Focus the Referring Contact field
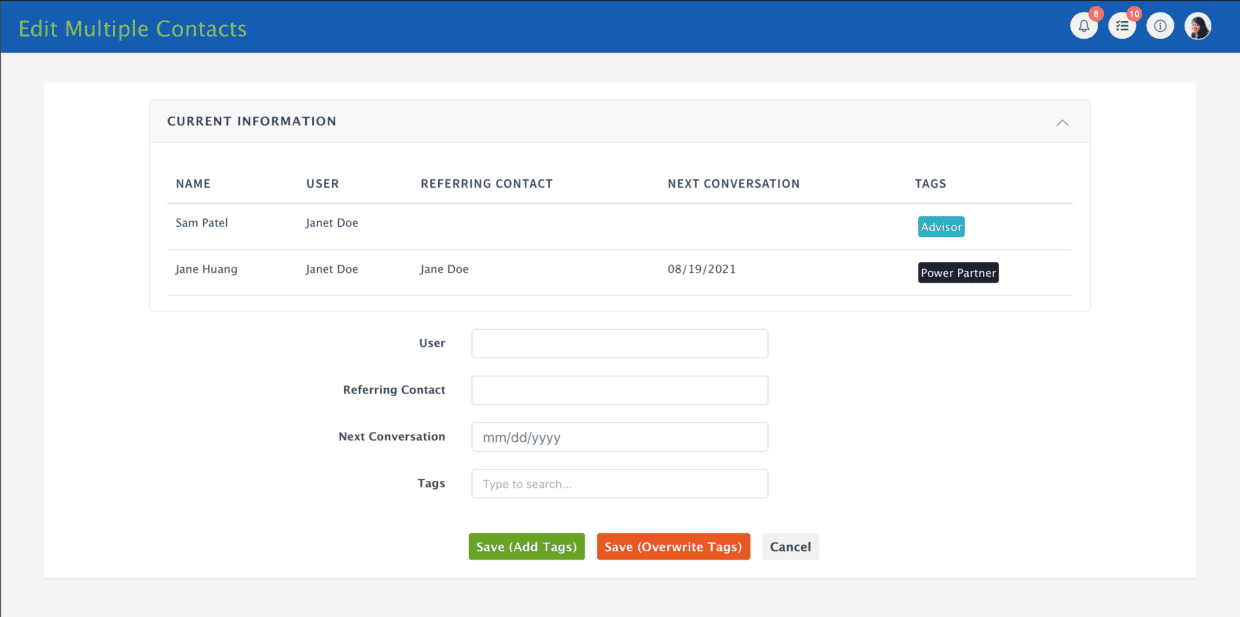This screenshot has height=617, width=1240. pyautogui.click(x=619, y=390)
